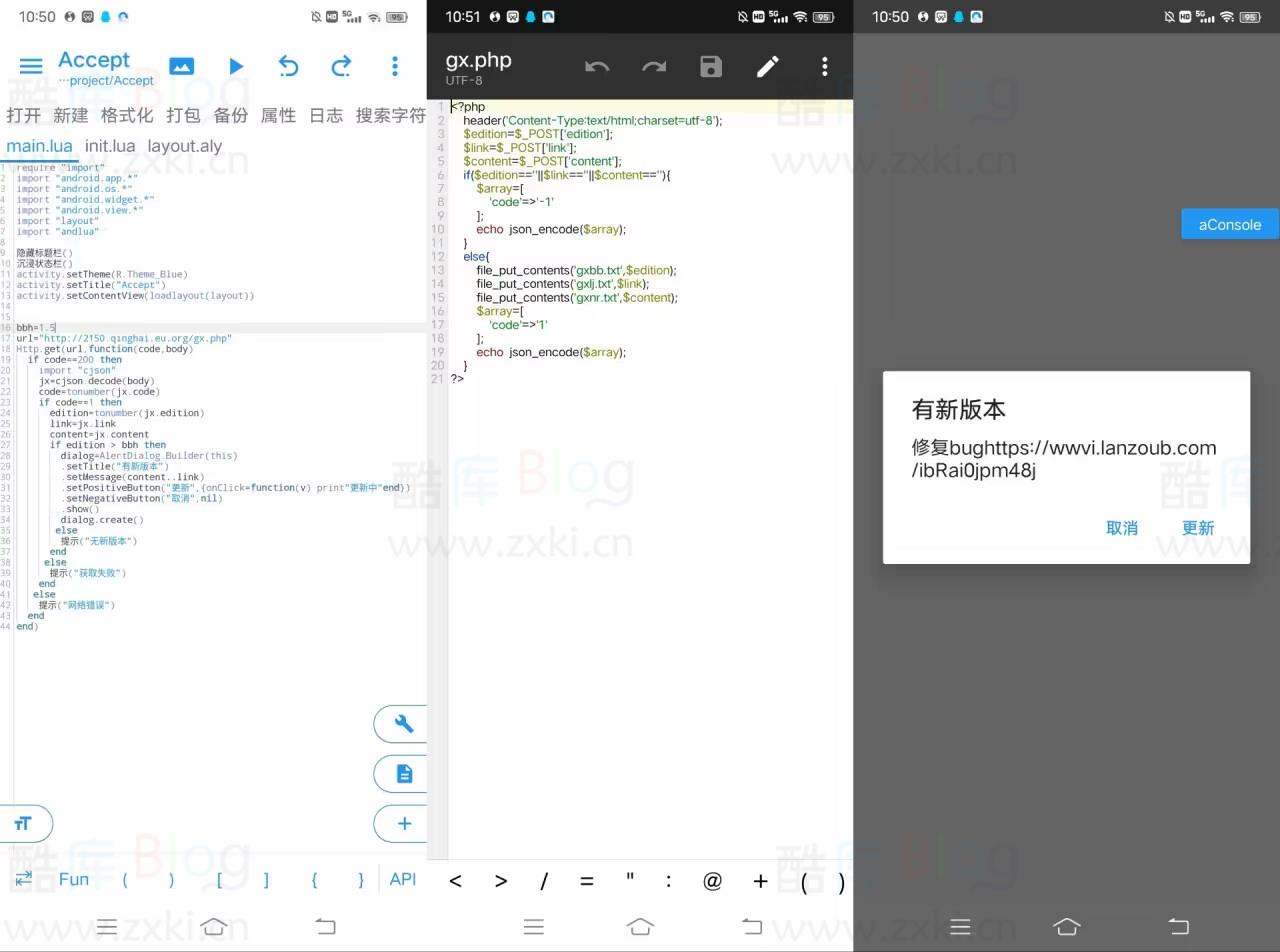Redo changes in the gx.php editor
The image size is (1280, 952).
(x=654, y=66)
